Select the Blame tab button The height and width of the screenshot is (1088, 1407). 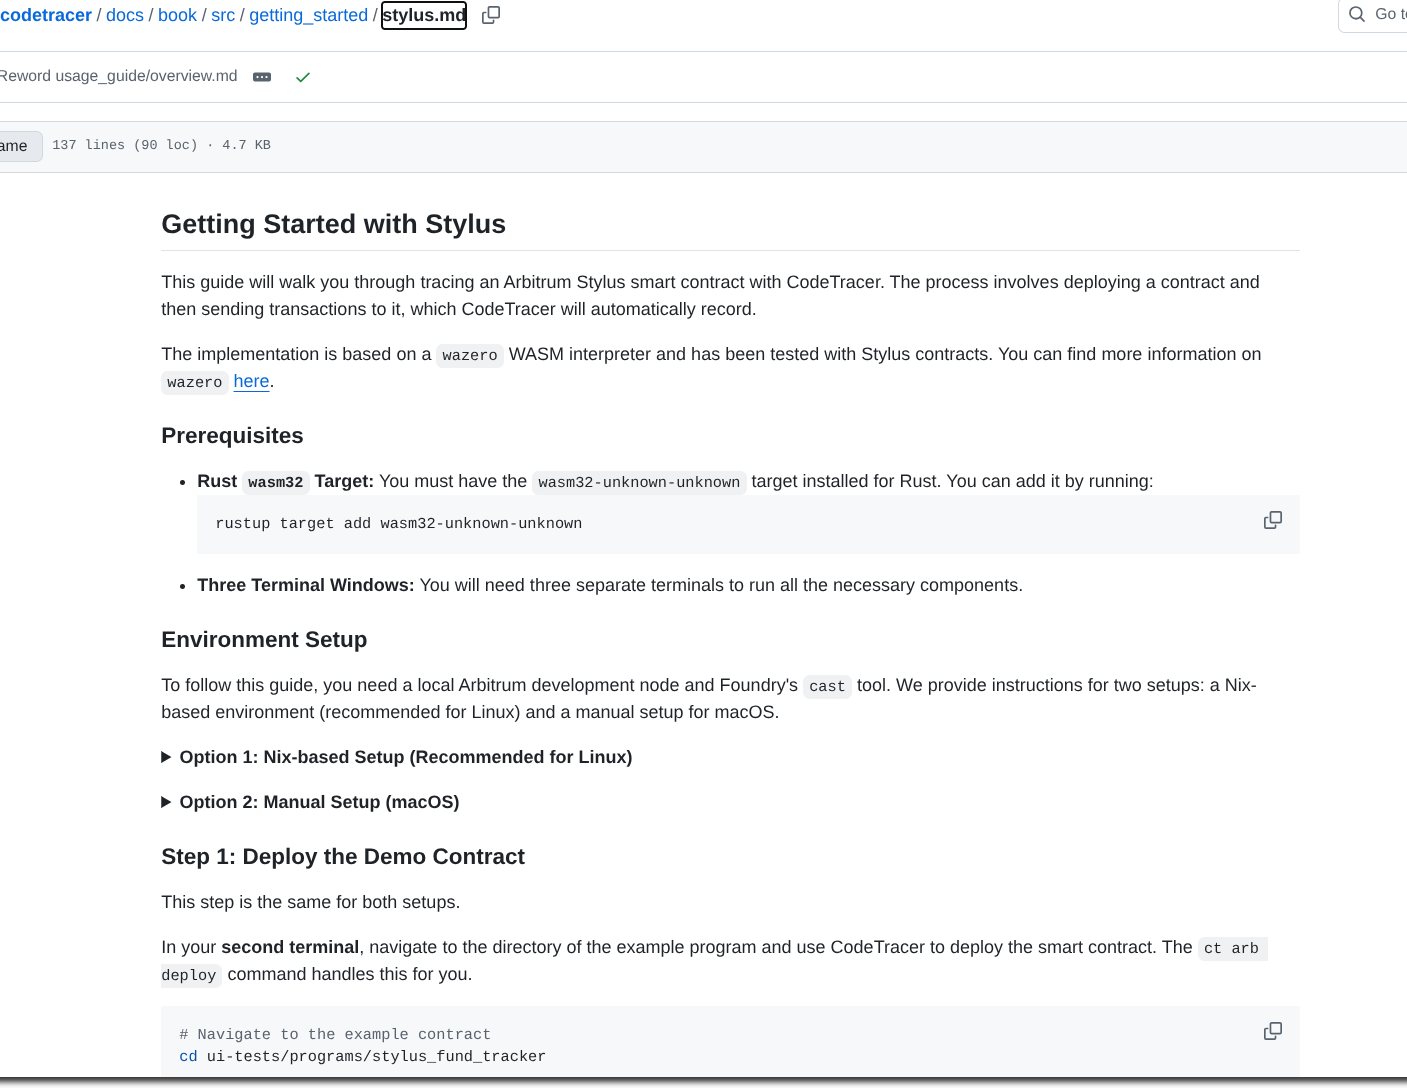coord(20,146)
